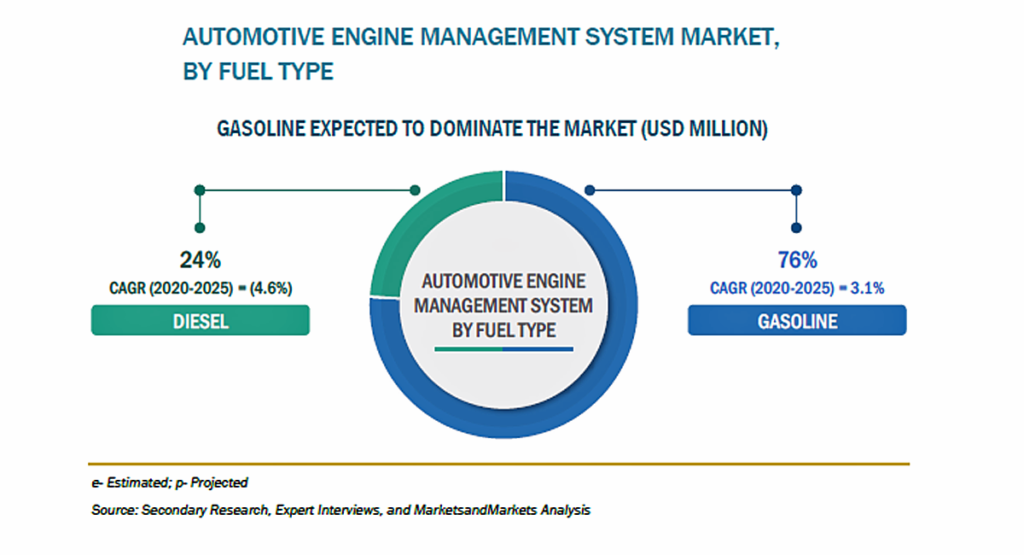
Task: Click the donut center label text
Action: pos(504,306)
